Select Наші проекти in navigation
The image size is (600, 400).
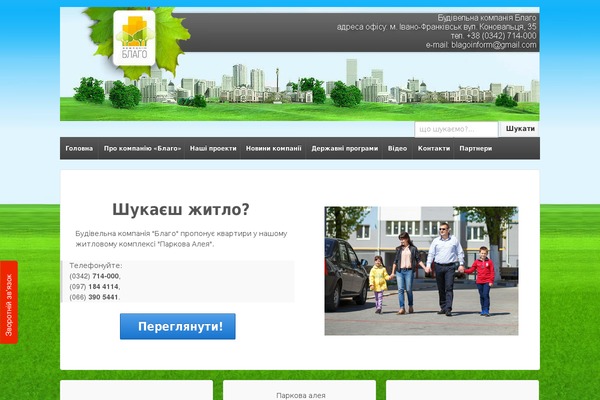(213, 148)
